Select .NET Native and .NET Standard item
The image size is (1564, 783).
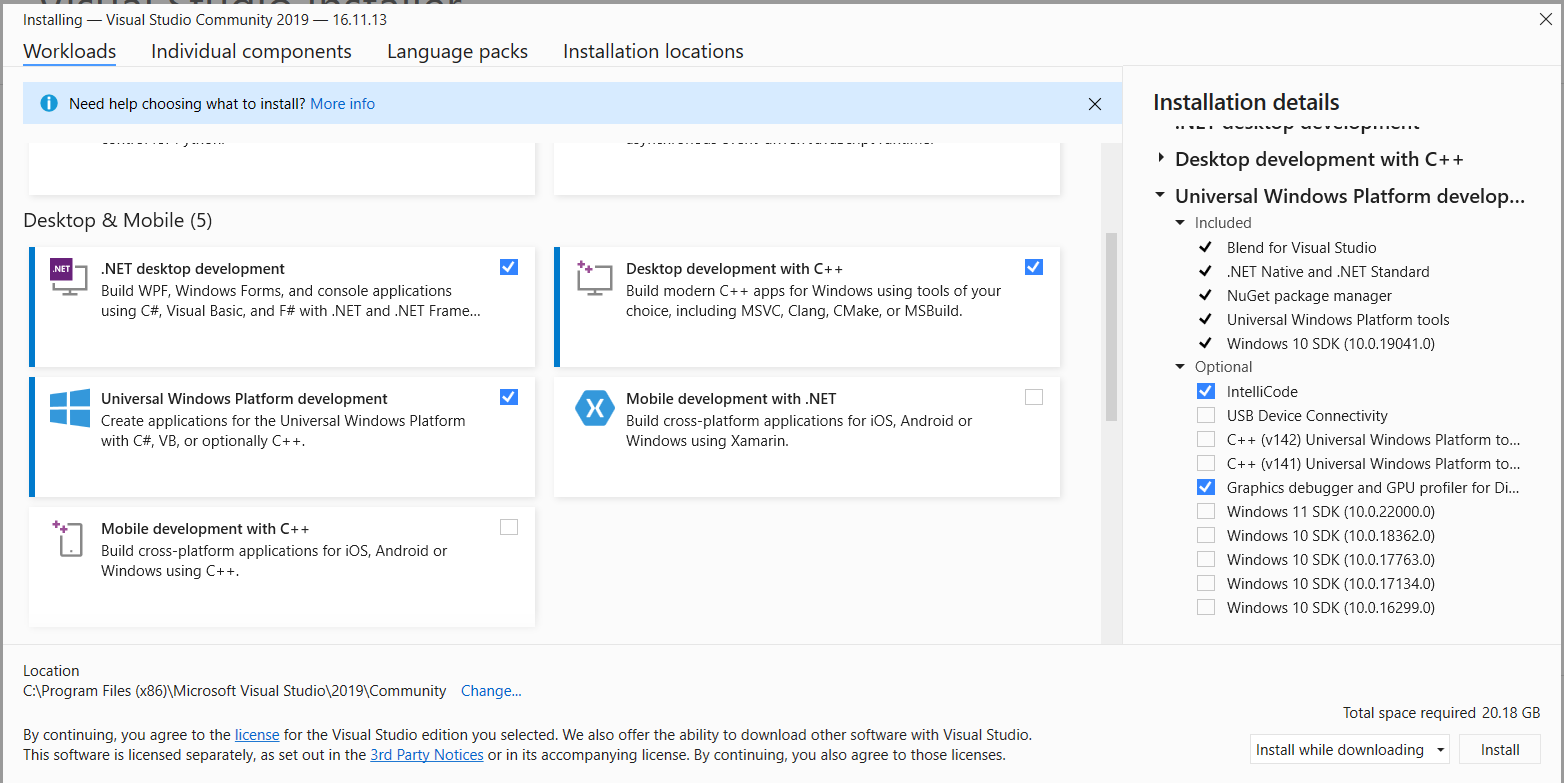(x=1328, y=271)
